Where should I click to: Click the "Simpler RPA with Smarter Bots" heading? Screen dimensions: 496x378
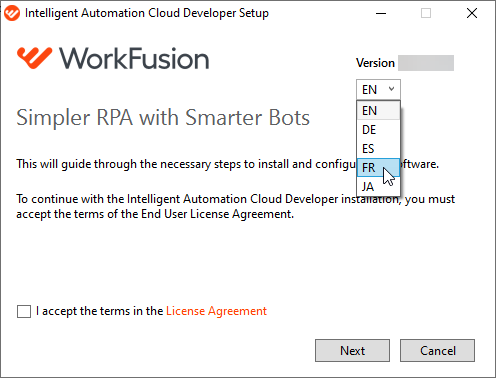pos(163,118)
